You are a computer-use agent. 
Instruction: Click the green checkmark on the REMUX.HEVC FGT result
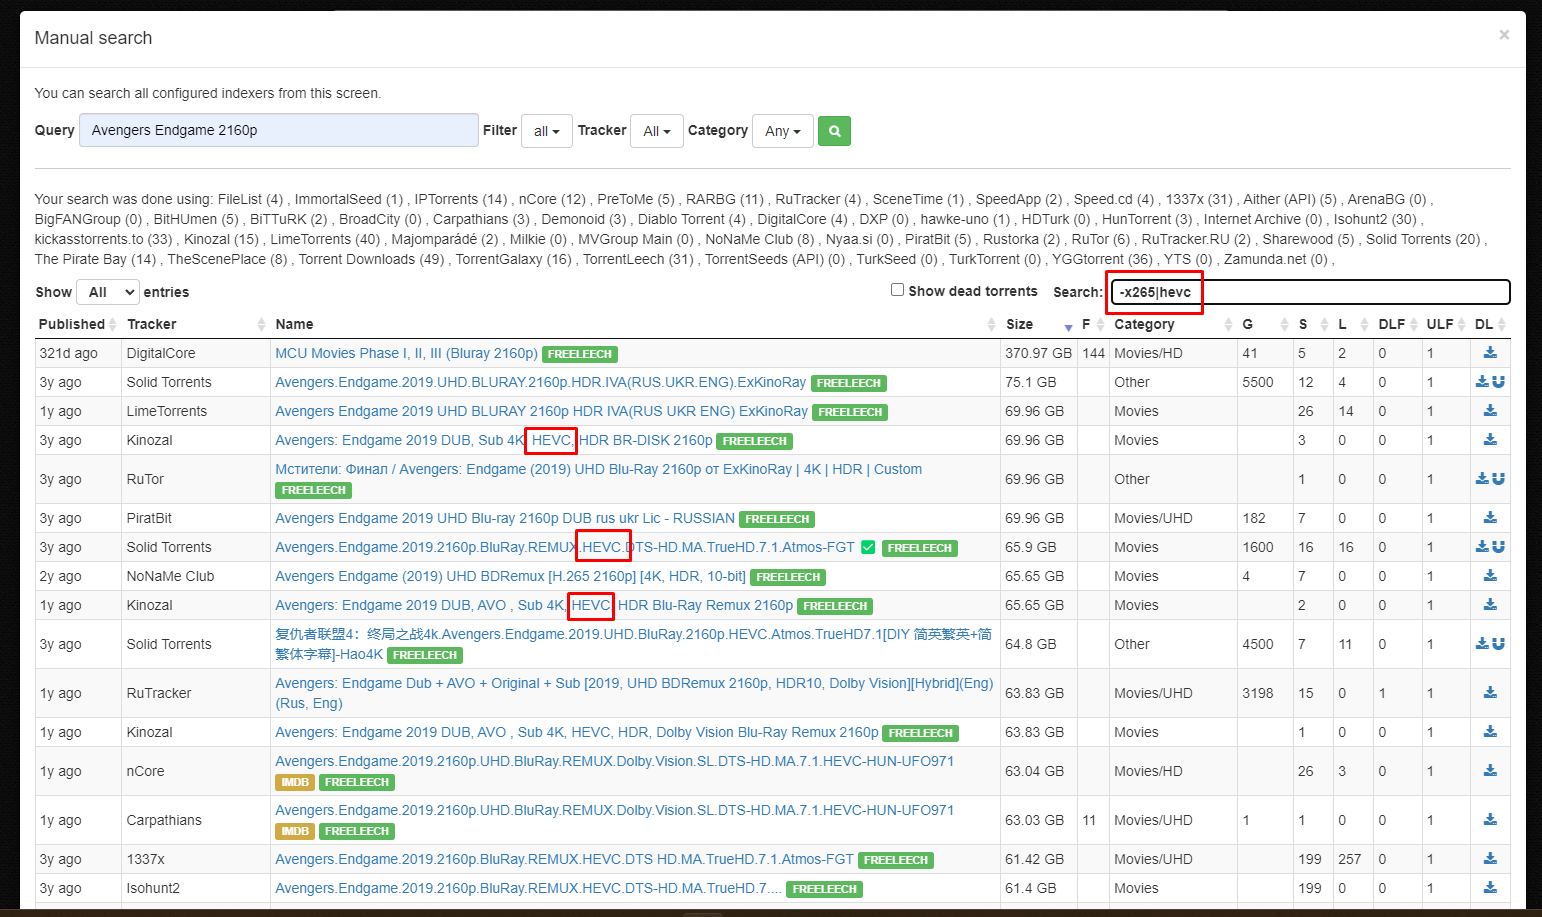point(867,547)
